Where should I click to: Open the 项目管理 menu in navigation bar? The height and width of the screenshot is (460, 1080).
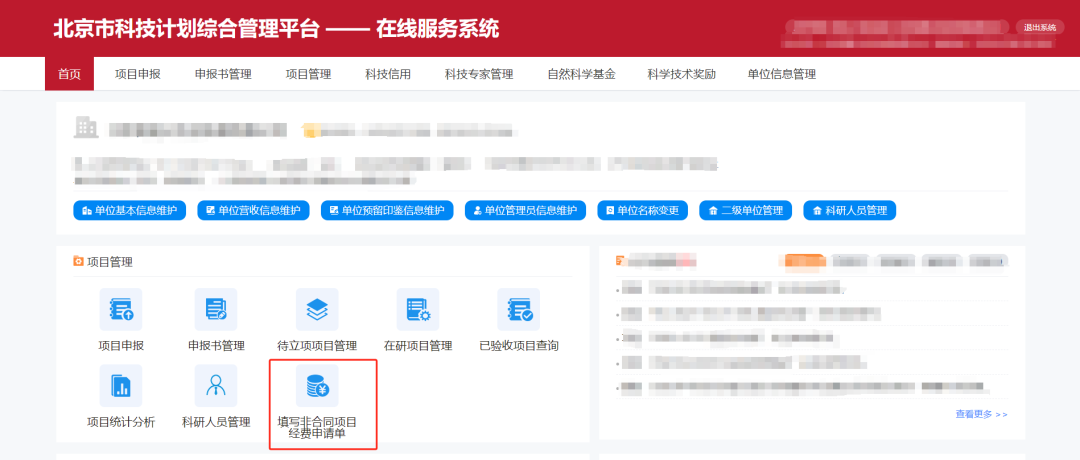(x=308, y=74)
